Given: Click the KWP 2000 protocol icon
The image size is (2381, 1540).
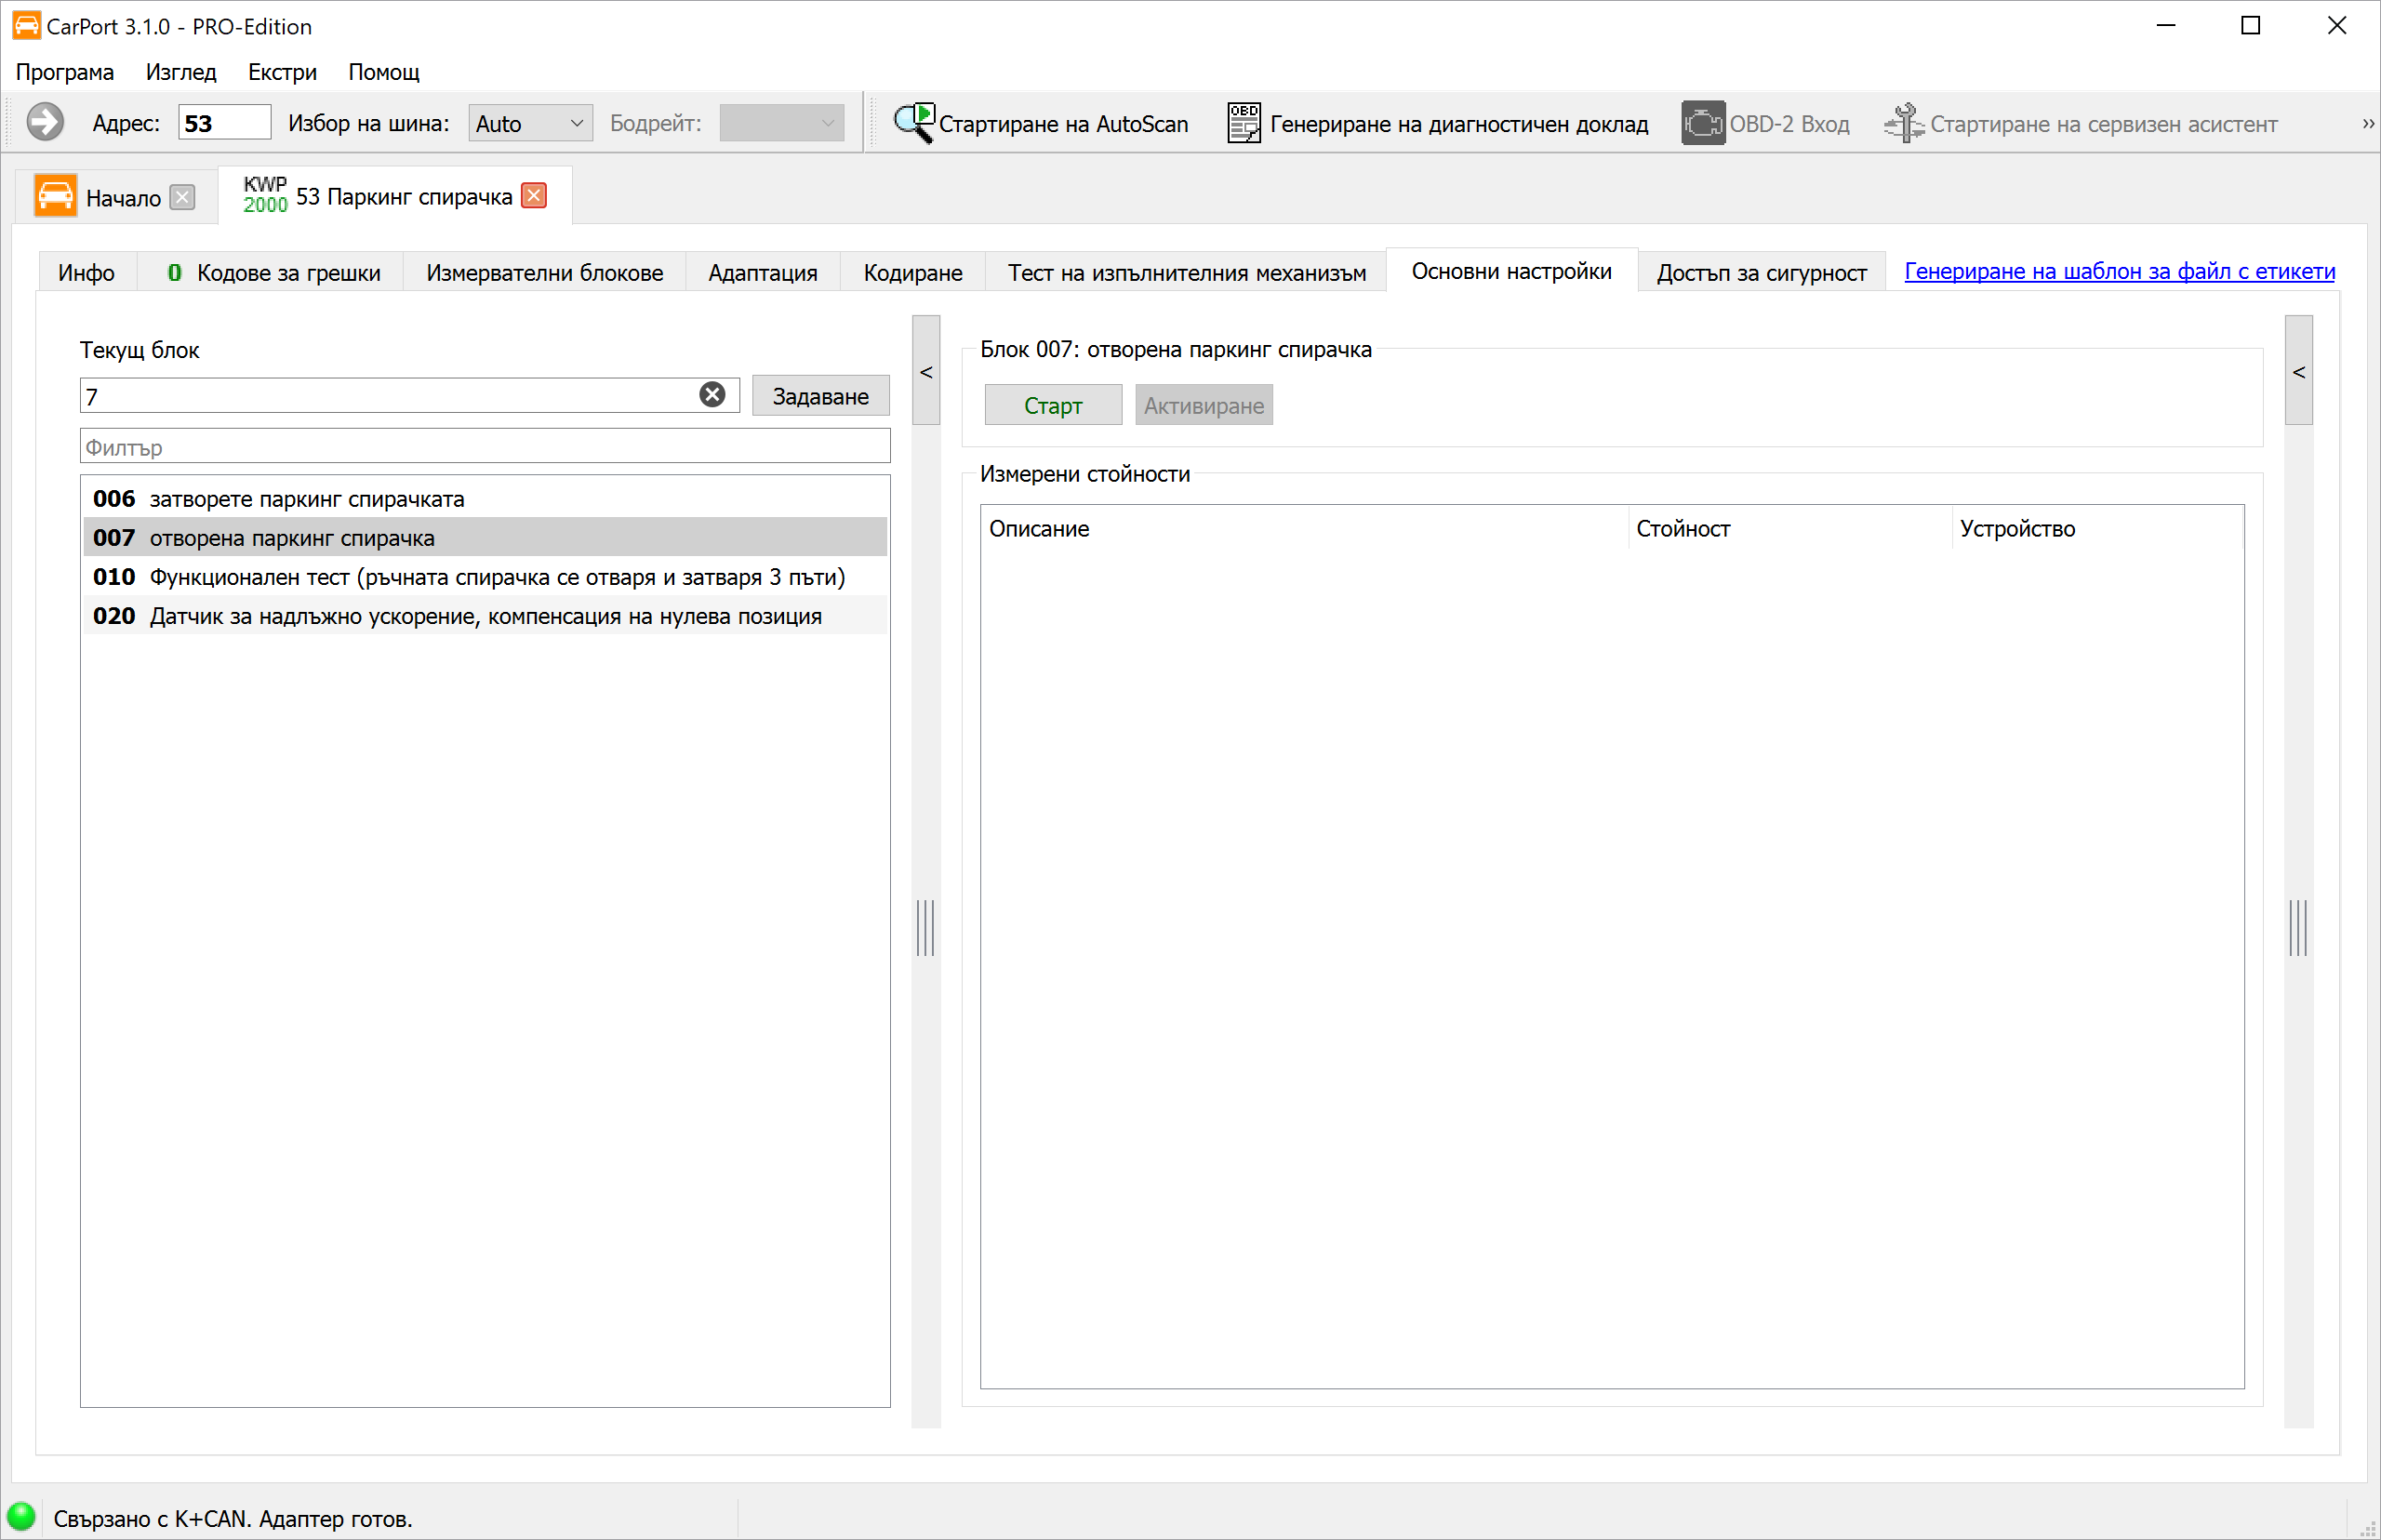Looking at the screenshot, I should point(265,195).
